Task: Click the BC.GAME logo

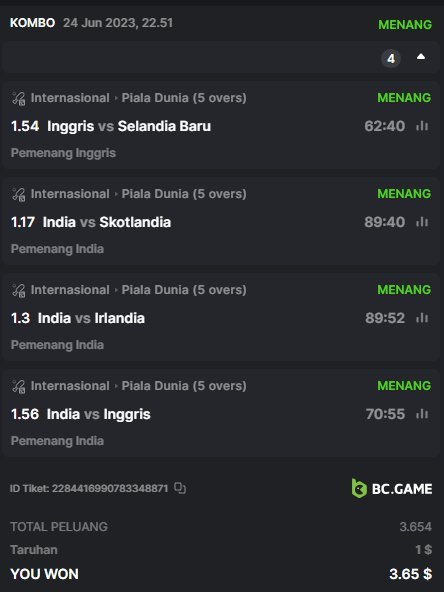Action: (x=392, y=488)
